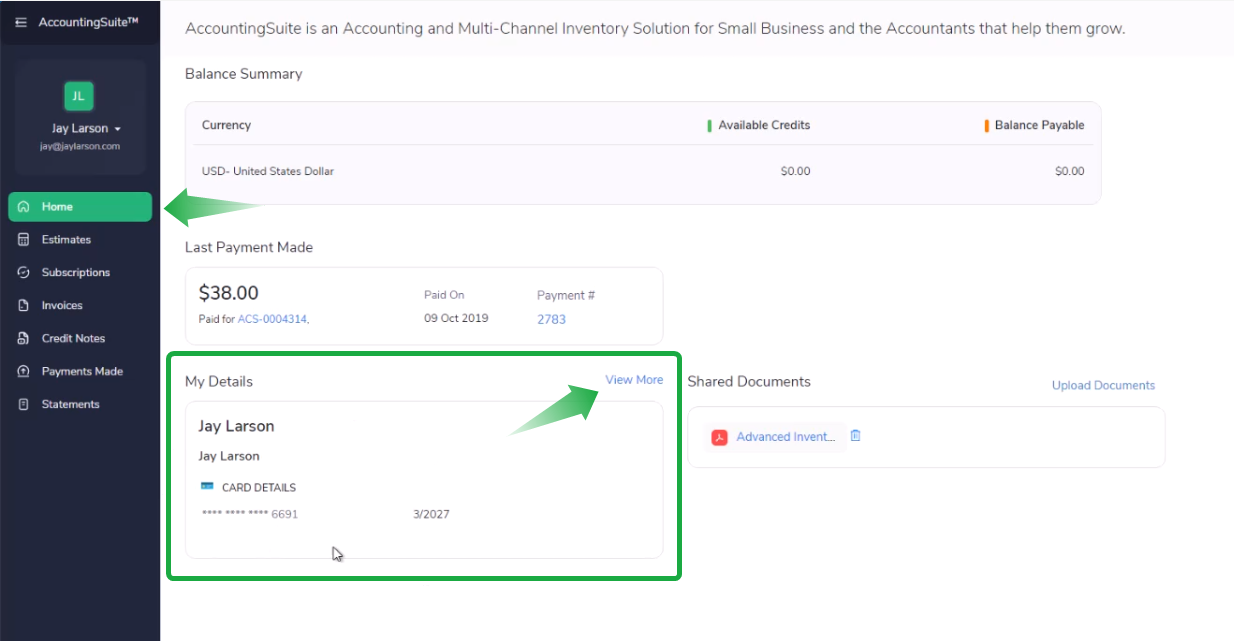Click the Credit Notes icon
1234x641 pixels.
pos(24,339)
